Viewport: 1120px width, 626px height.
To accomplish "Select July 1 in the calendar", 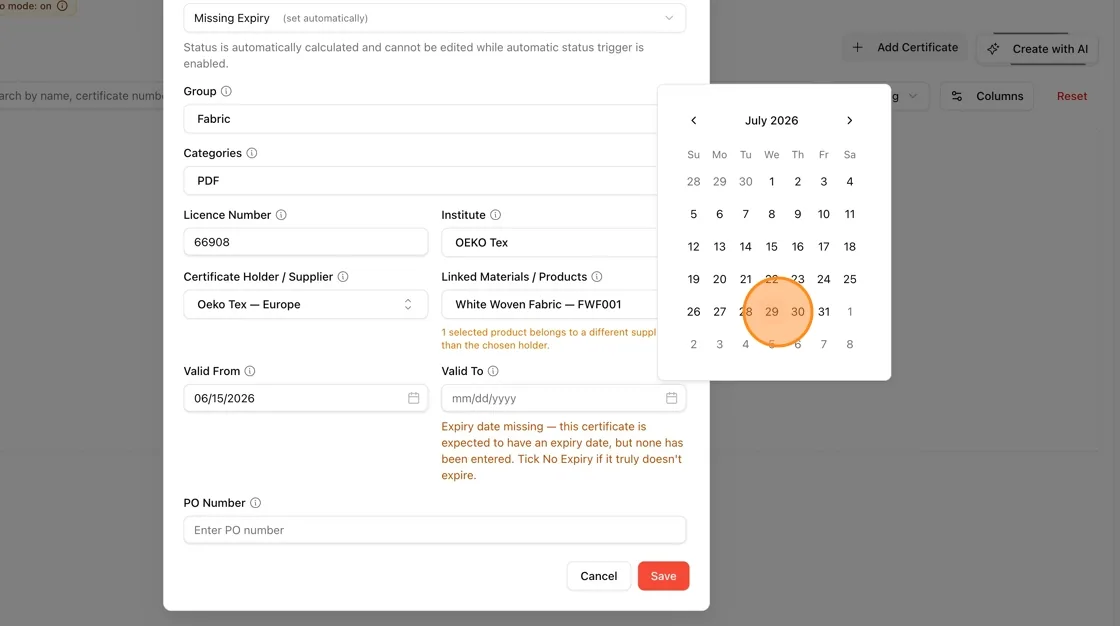I will pyautogui.click(x=771, y=182).
